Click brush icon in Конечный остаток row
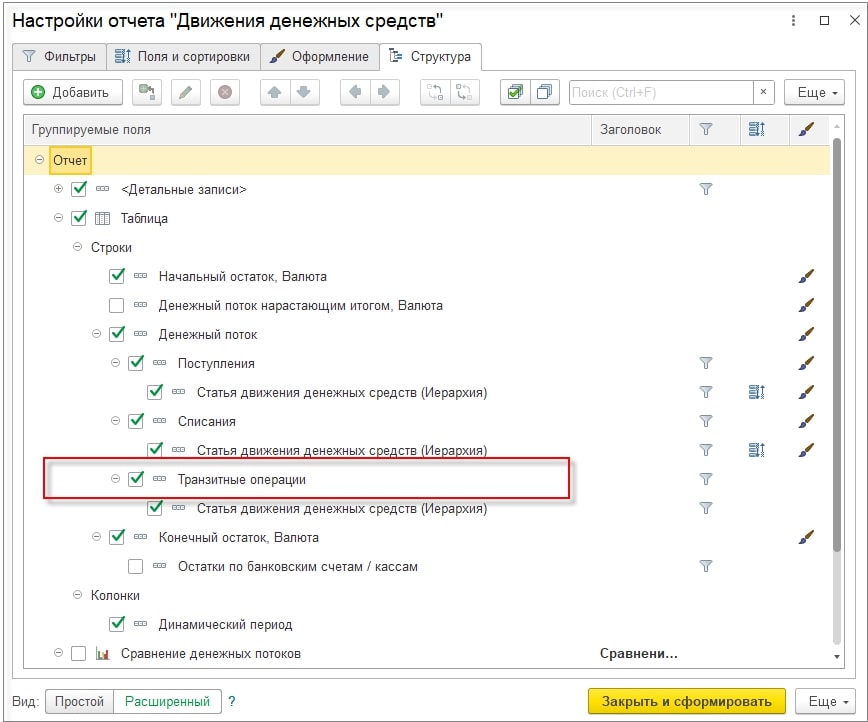Image resolution: width=868 pixels, height=722 pixels. [806, 537]
